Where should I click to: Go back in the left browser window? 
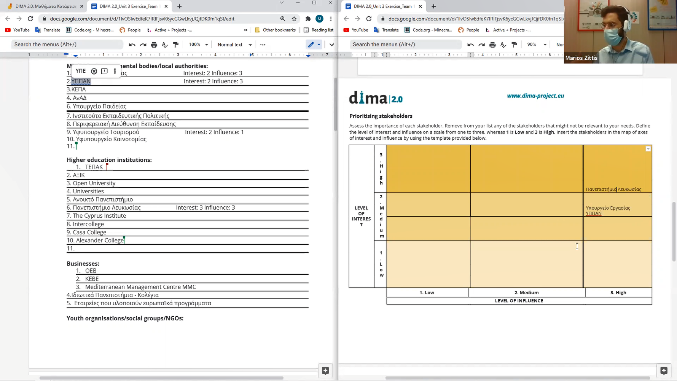click(x=7, y=19)
